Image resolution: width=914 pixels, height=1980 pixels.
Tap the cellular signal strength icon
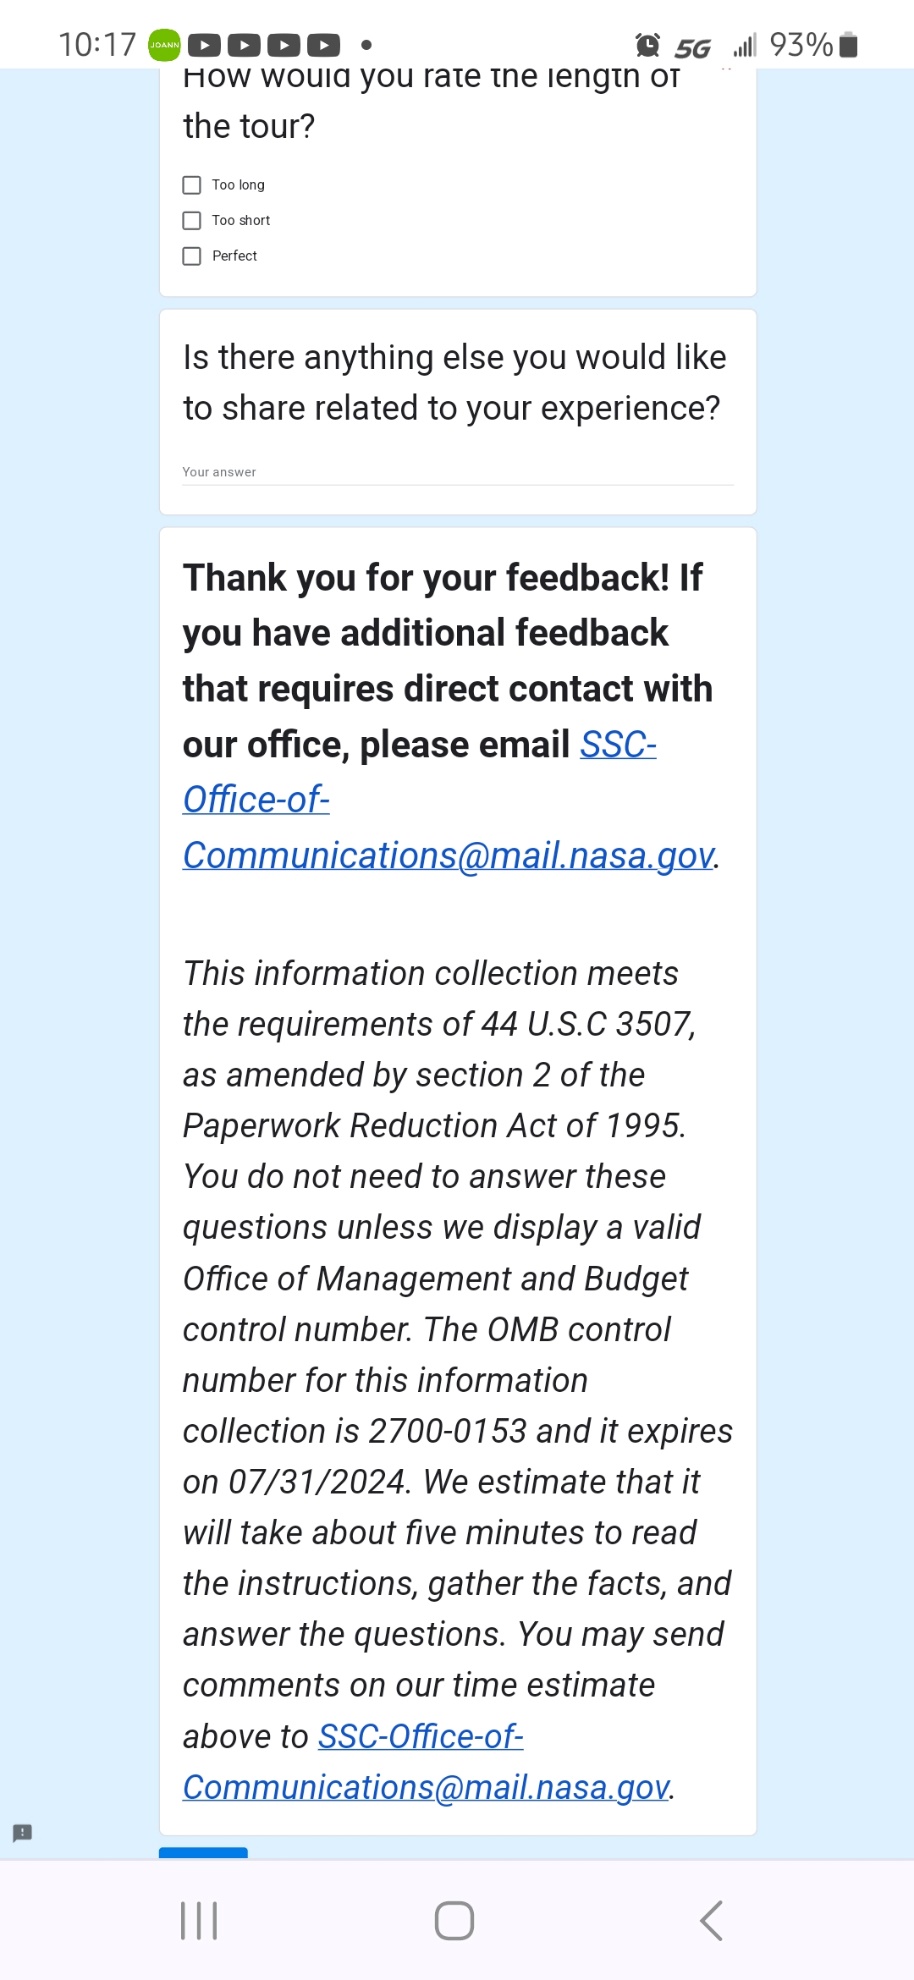tap(745, 45)
